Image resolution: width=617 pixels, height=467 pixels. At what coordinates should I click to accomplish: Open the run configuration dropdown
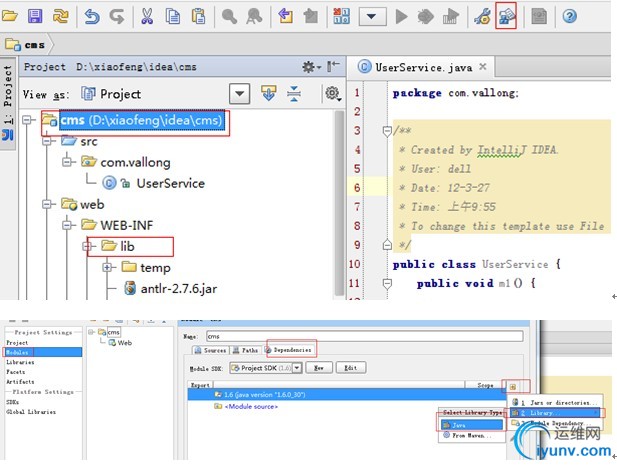372,17
